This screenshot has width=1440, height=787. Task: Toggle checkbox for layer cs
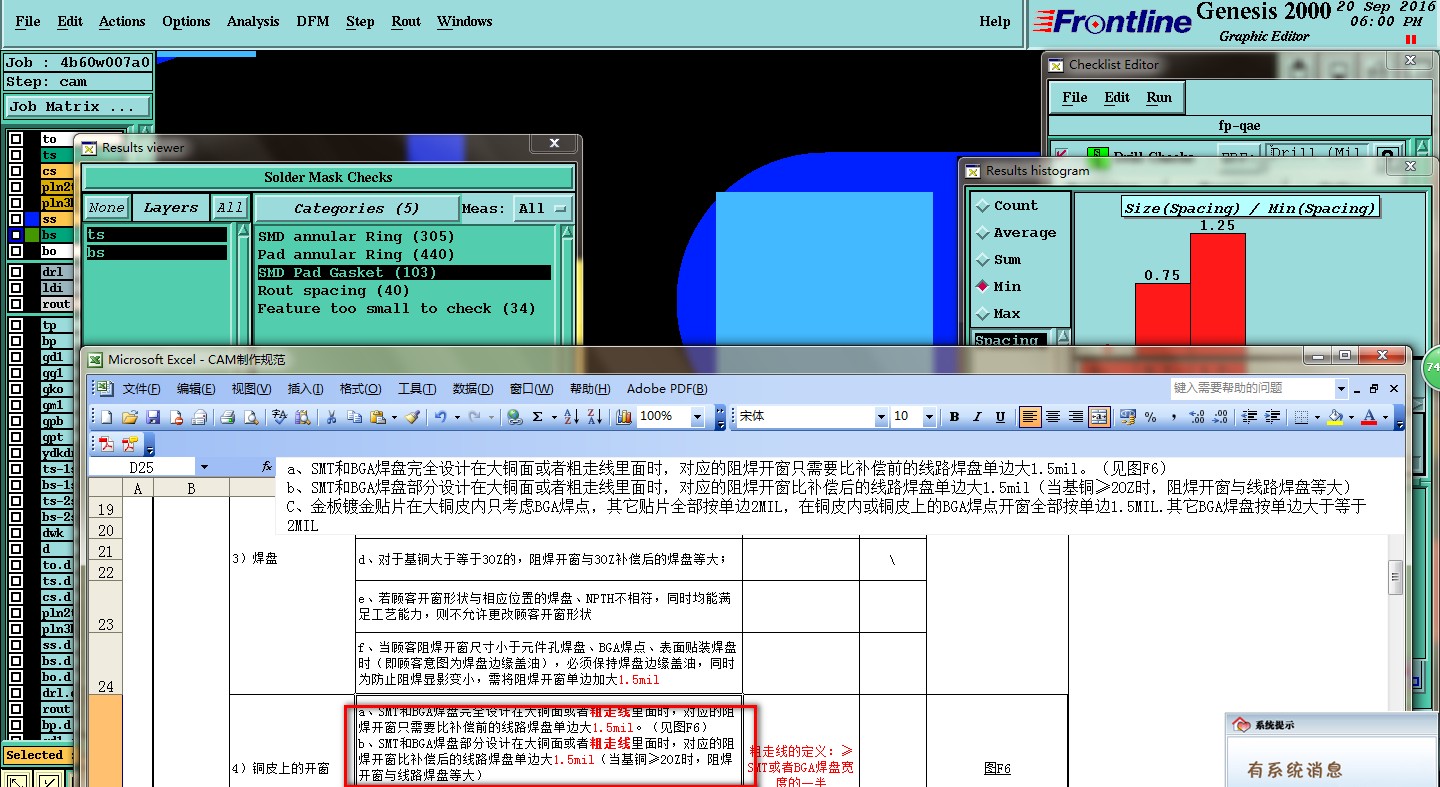16,171
